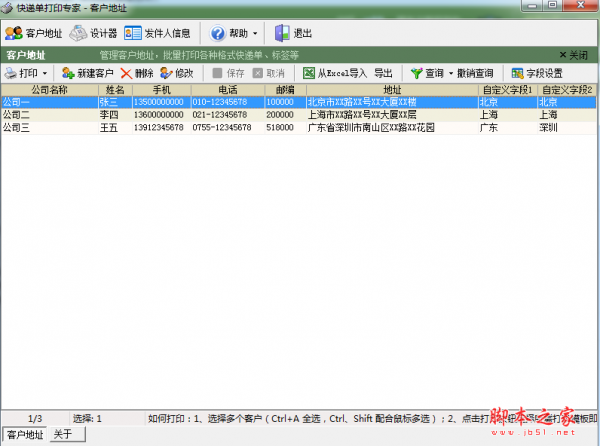Open the 客户地址 main toolbar icon
The width and height of the screenshot is (600, 446).
coord(14,33)
